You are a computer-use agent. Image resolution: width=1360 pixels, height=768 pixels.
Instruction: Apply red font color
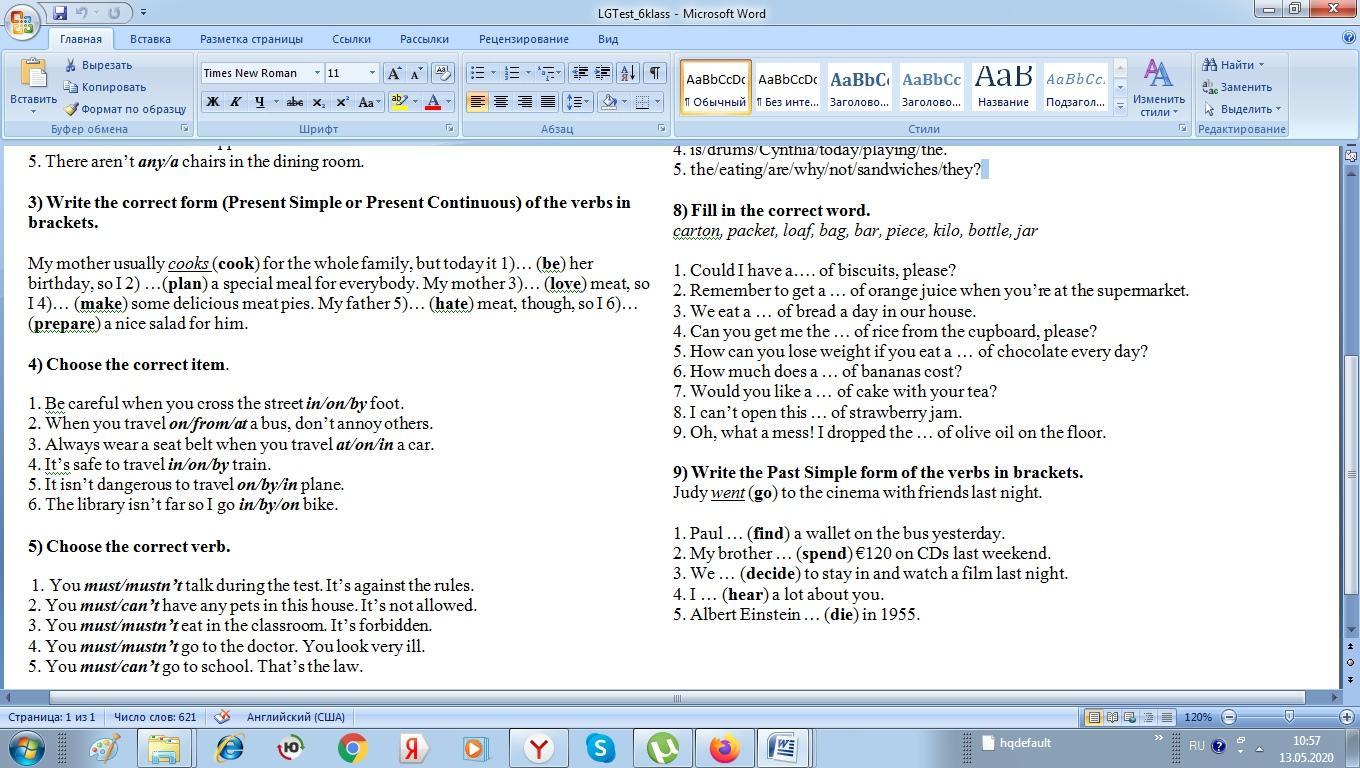[433, 102]
